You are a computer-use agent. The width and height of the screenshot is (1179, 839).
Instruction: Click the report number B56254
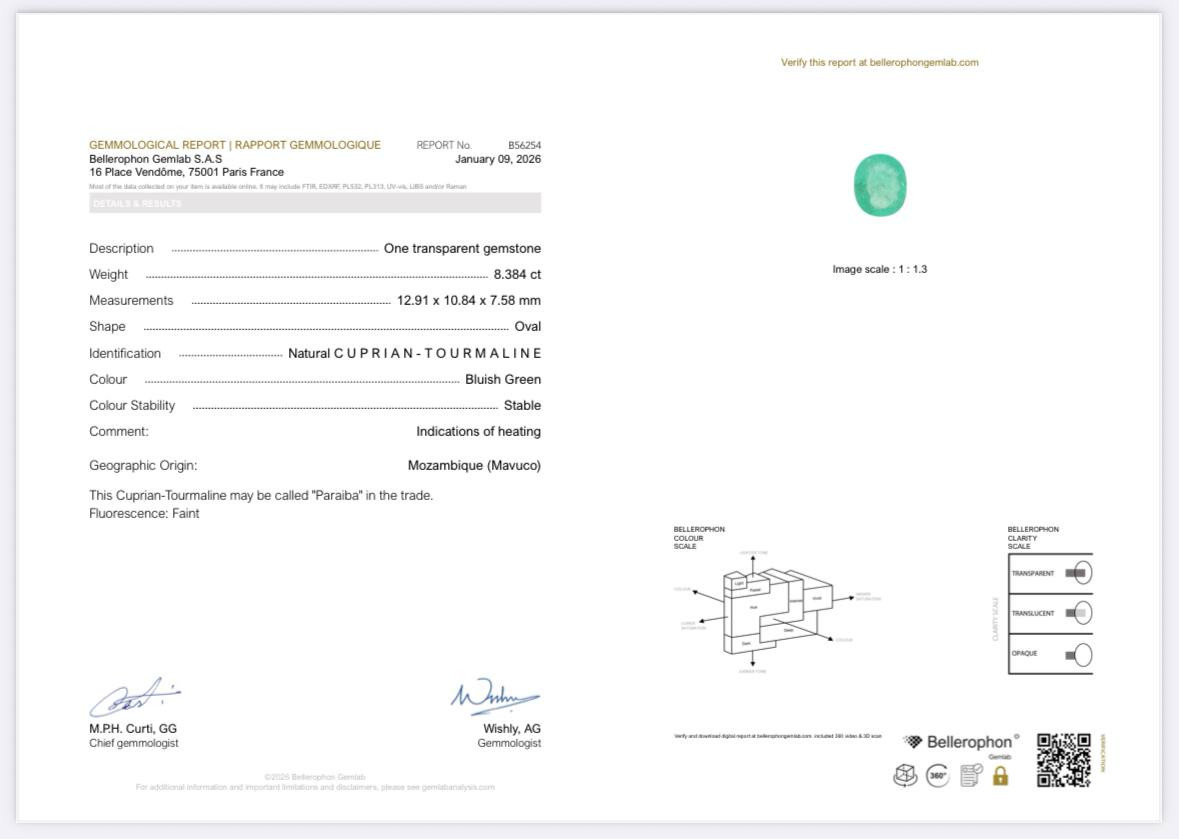click(x=524, y=145)
